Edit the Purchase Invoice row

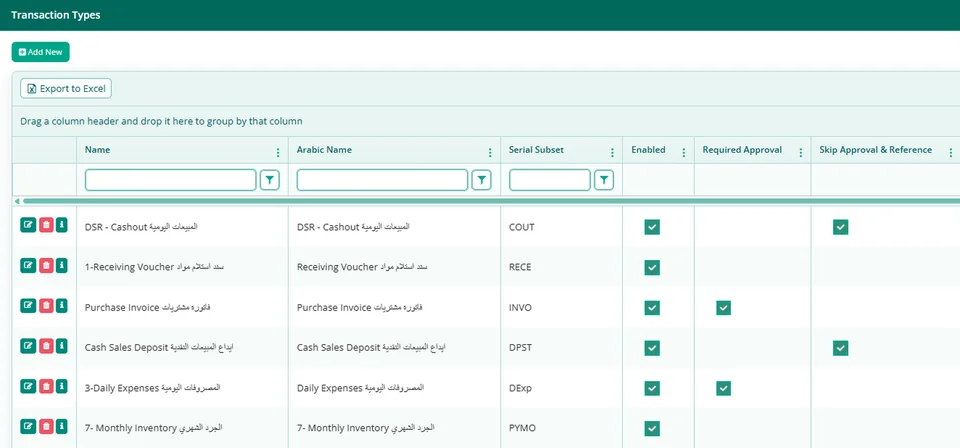coord(28,305)
